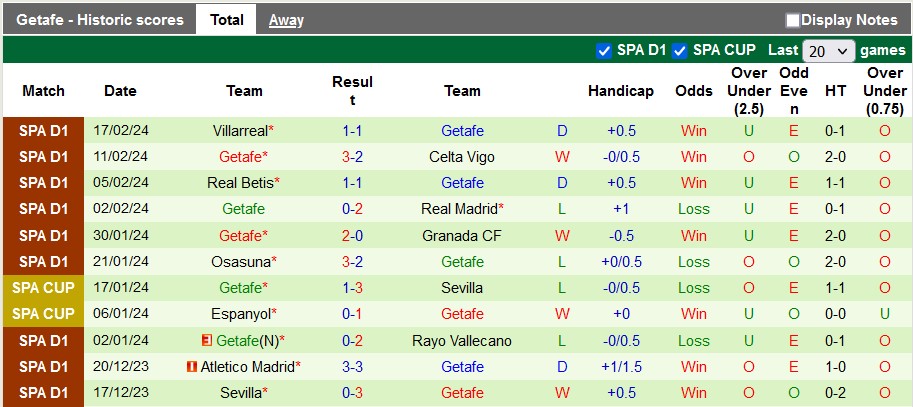Click the 3-3 match result score
This screenshot has width=913, height=407.
(352, 367)
